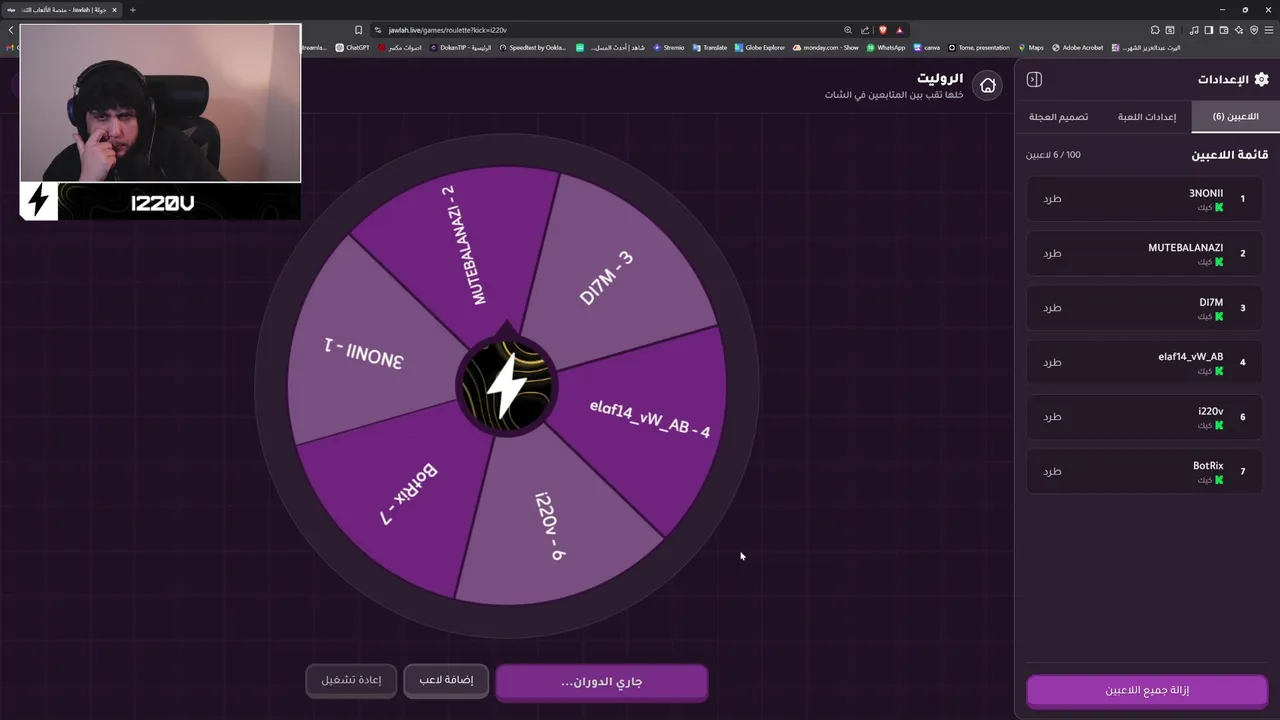1280x720 pixels.
Task: Open the browser hamburger menu icon
Action: click(1269, 30)
